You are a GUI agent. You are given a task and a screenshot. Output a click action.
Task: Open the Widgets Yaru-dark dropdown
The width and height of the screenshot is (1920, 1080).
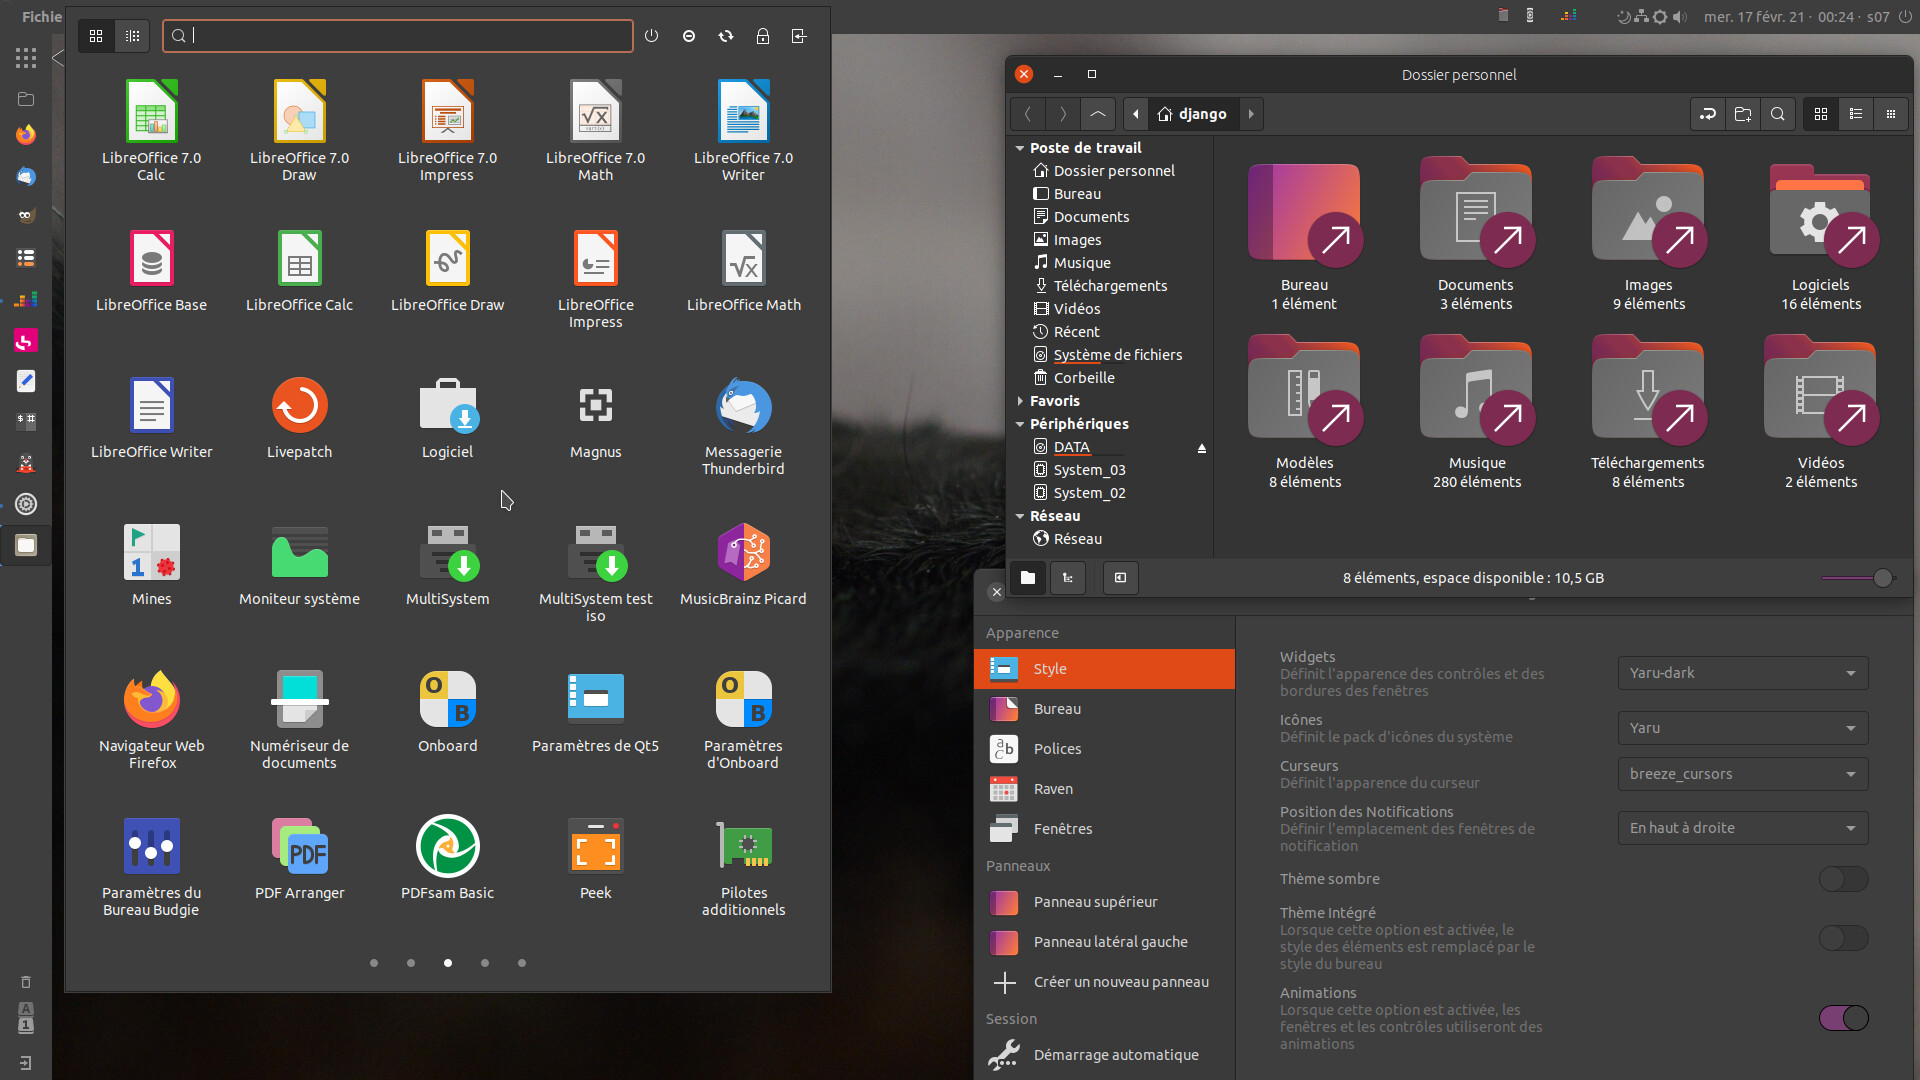pos(1742,673)
